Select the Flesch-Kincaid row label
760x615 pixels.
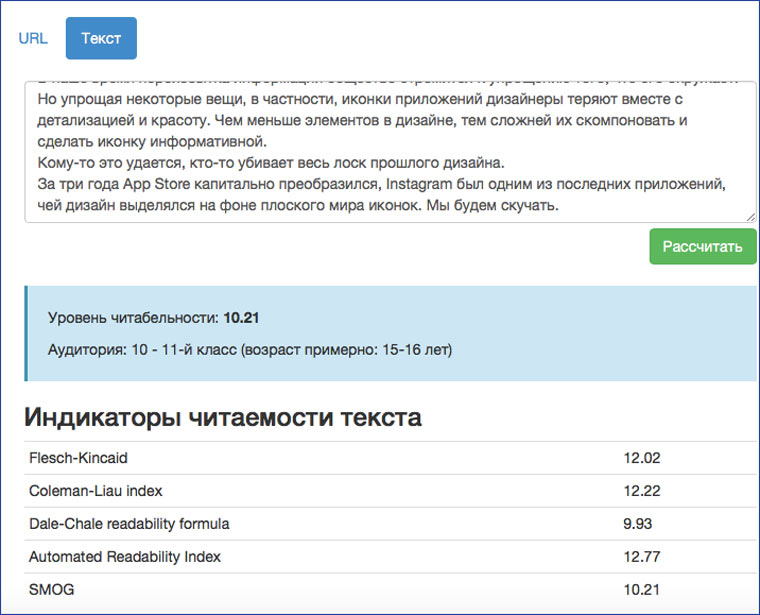[78, 458]
